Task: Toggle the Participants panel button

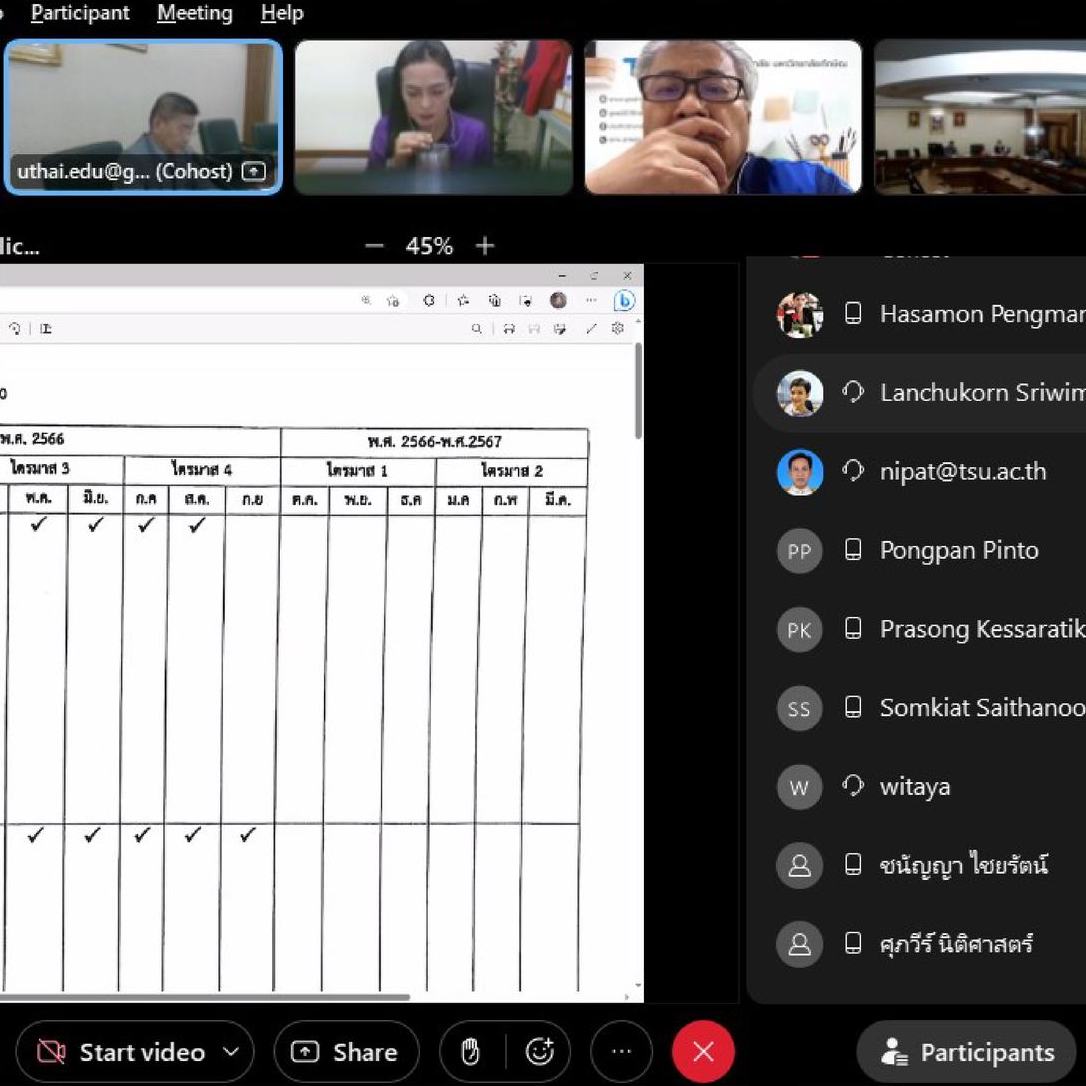Action: point(967,1051)
